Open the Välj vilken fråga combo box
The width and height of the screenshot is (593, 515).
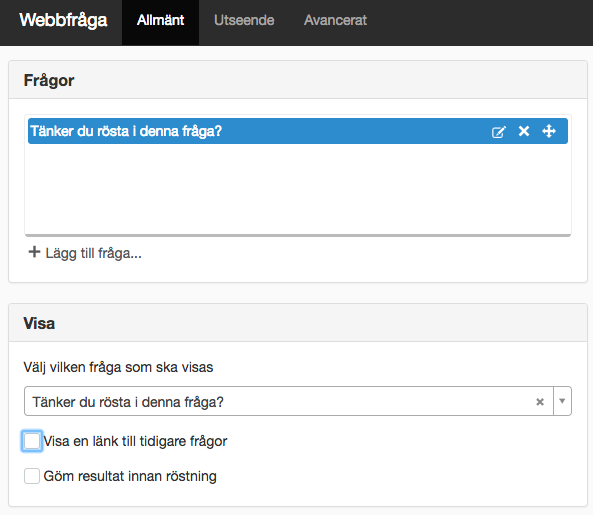[x=298, y=401]
